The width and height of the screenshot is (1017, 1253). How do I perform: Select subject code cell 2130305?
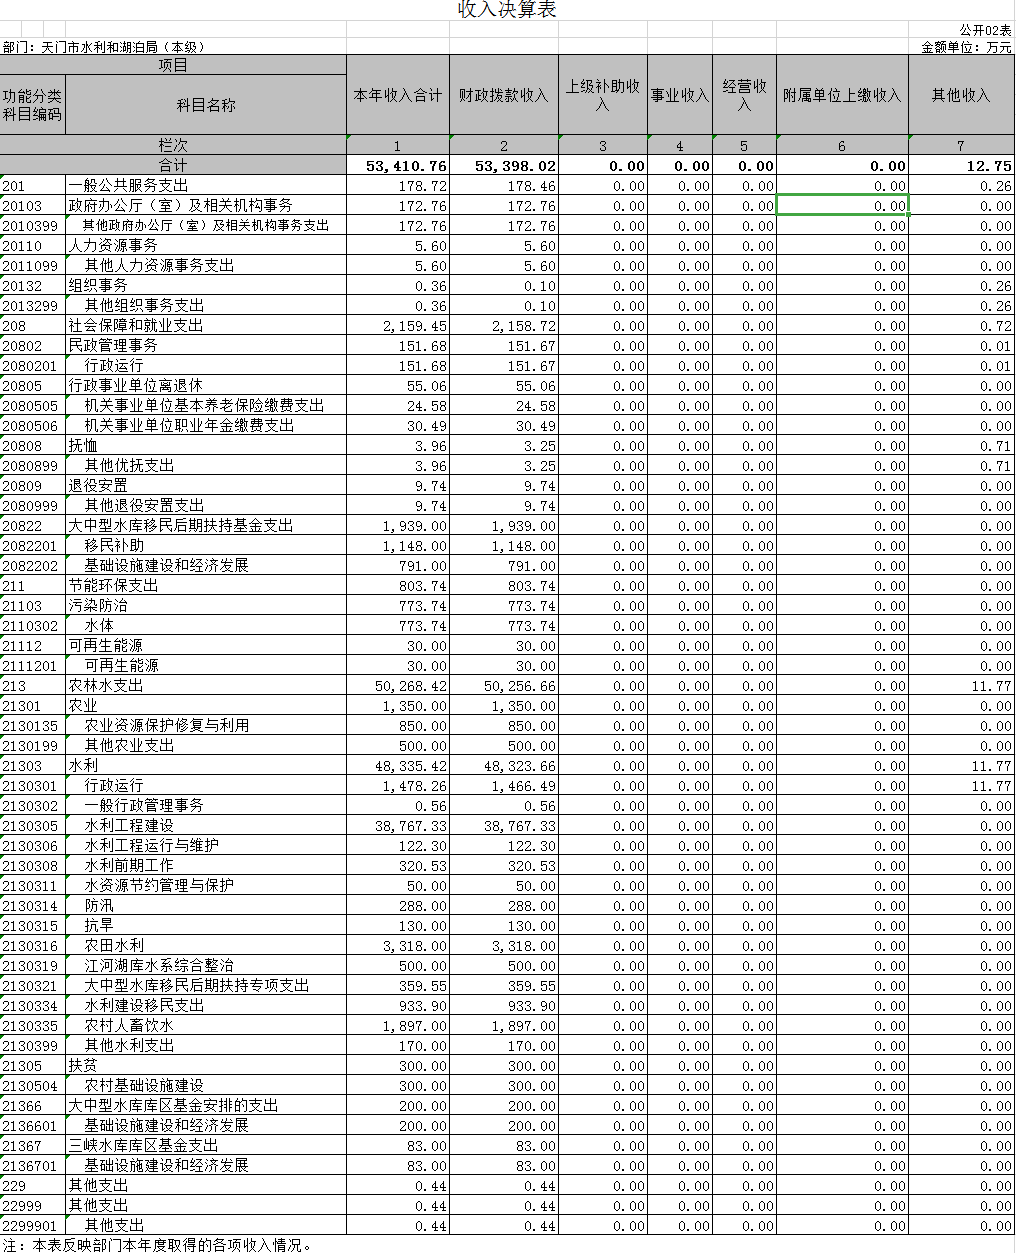(x=31, y=826)
